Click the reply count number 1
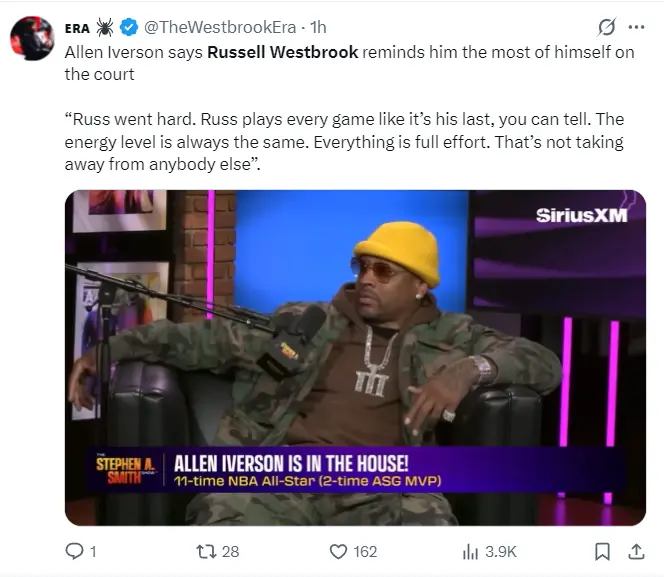Screen dimensions: 664x577 pyautogui.click(x=93, y=552)
